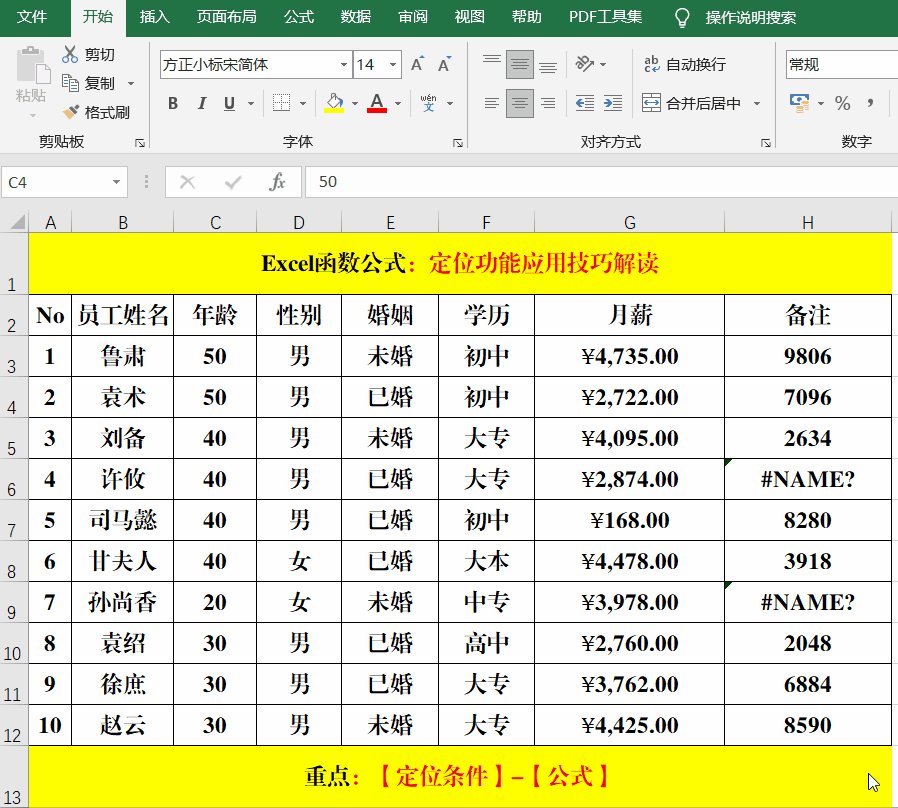Apply comma style
Image resolution: width=898 pixels, height=808 pixels.
[871, 103]
